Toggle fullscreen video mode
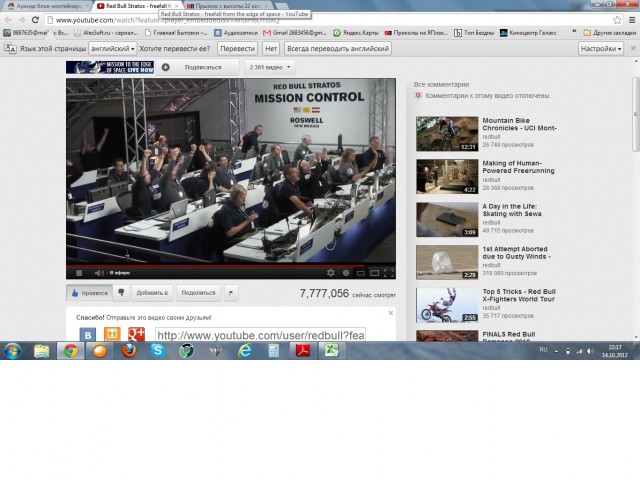This screenshot has height=480, width=640. coord(388,272)
